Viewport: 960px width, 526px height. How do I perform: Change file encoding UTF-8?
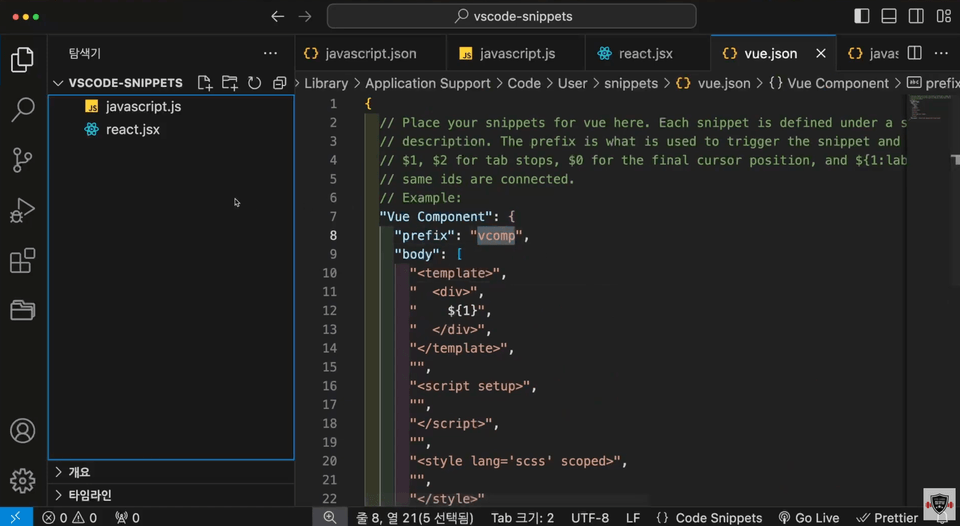coord(590,518)
